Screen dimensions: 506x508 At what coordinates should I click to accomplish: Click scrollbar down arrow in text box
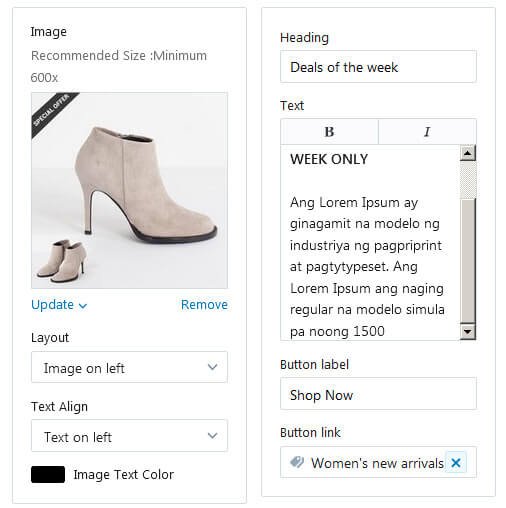468,332
